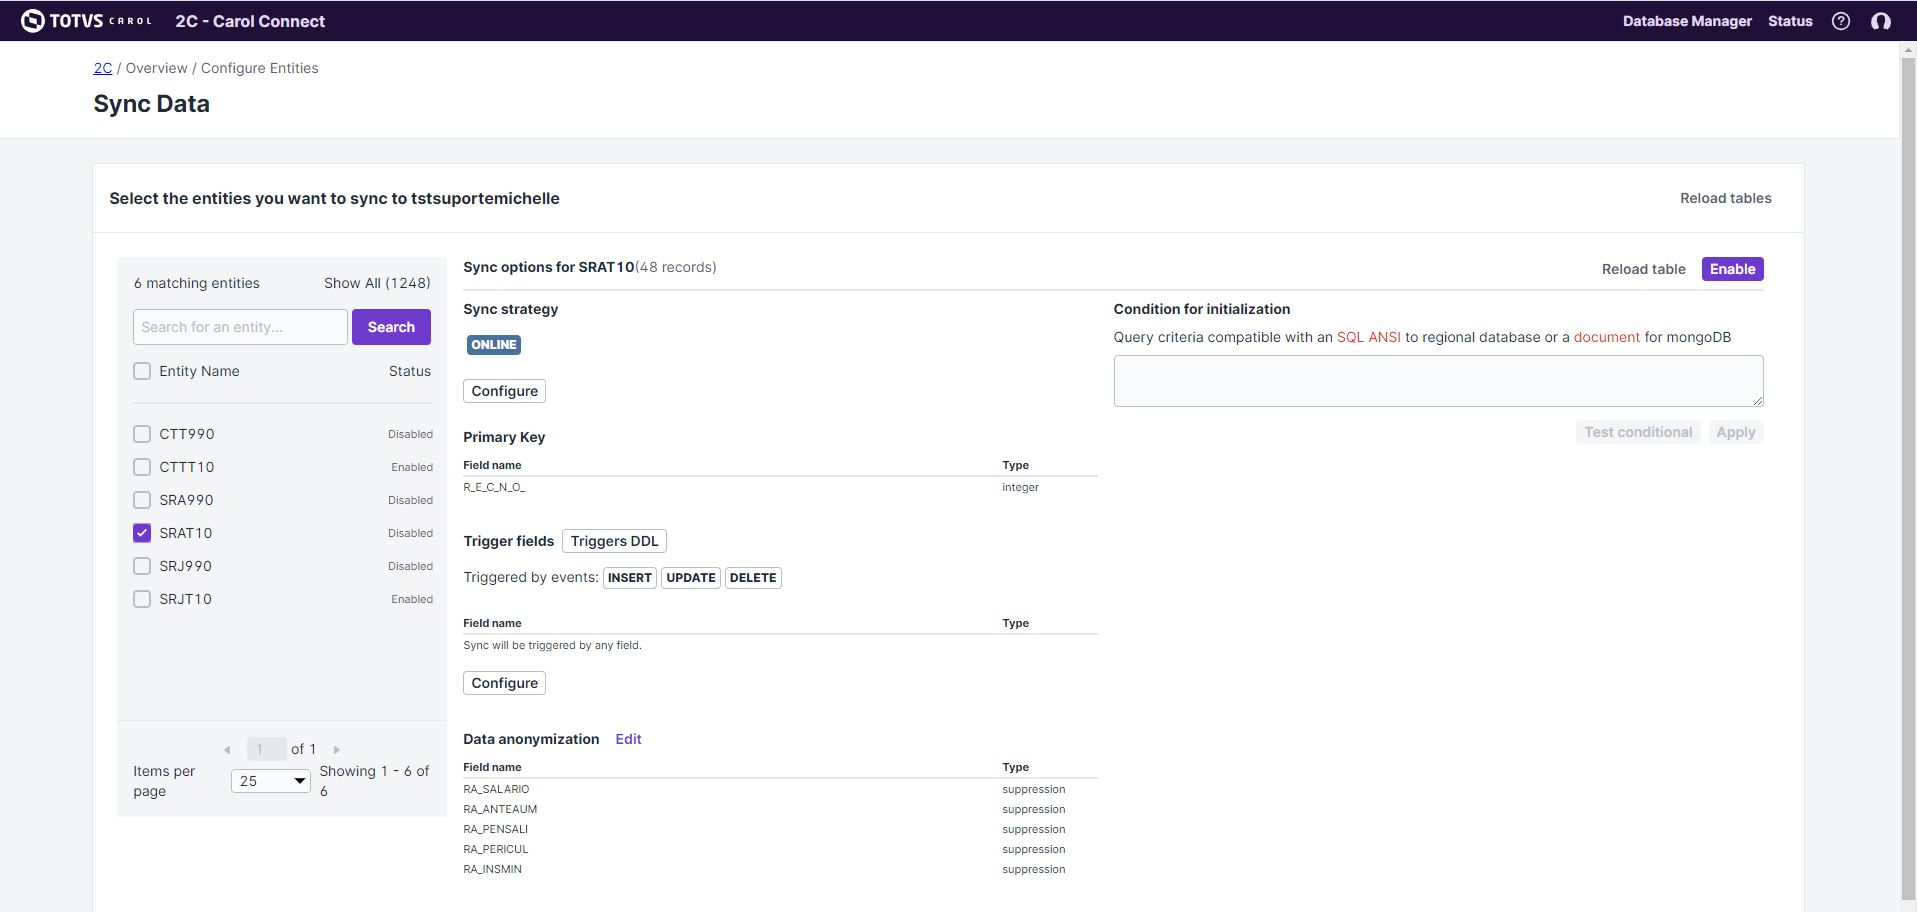Click the RA_PENSALI field row
The image size is (1917, 912).
point(780,829)
